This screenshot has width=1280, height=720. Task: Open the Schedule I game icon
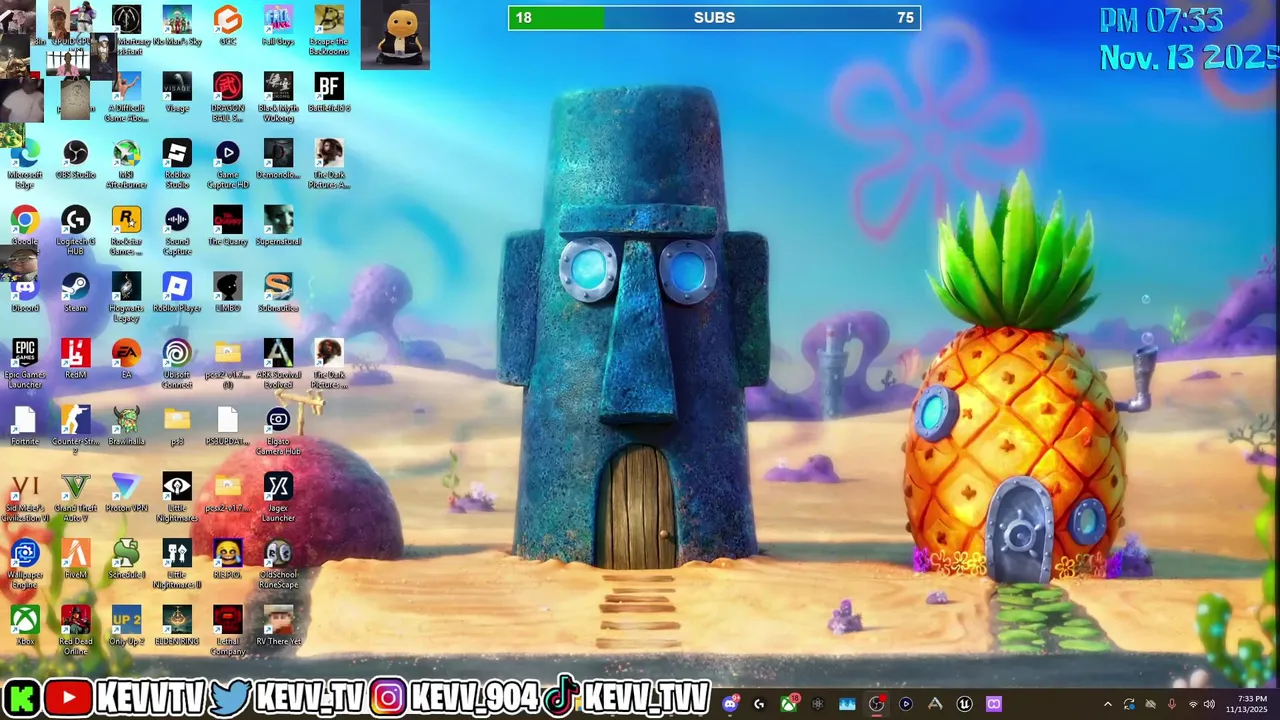click(x=126, y=560)
